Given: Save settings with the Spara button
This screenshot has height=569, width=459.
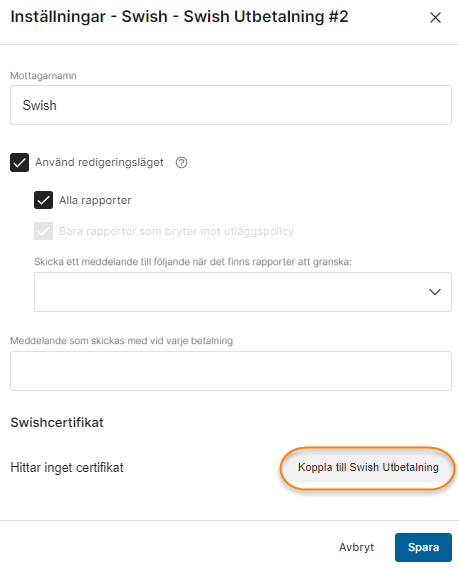Looking at the screenshot, I should pyautogui.click(x=423, y=547).
